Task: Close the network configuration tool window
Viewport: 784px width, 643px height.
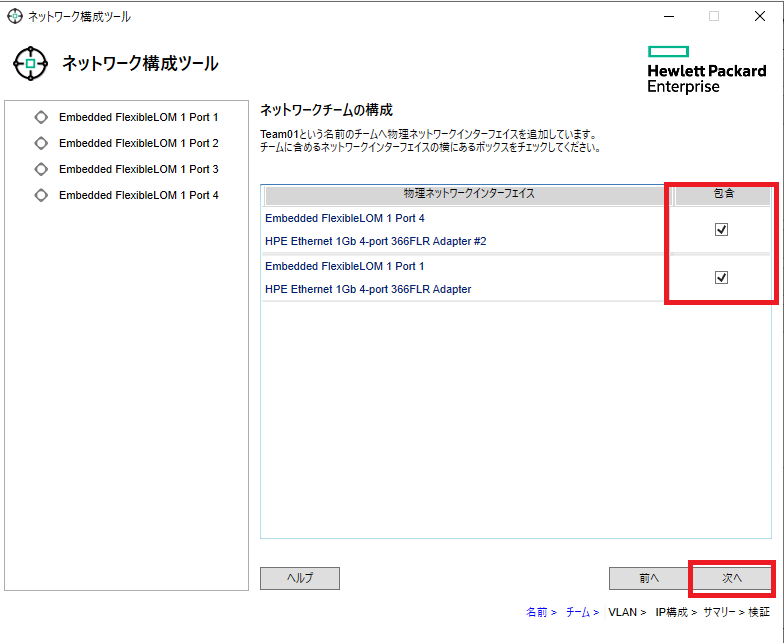Action: 759,17
